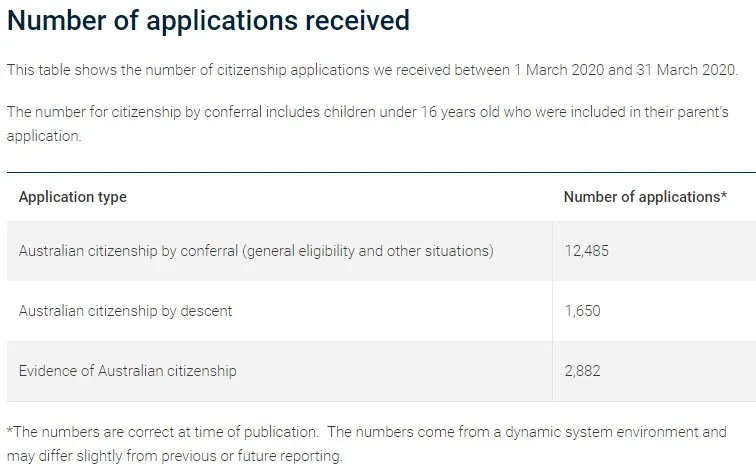The height and width of the screenshot is (474, 756).
Task: Select the "Application type" column header
Action: coord(73,197)
